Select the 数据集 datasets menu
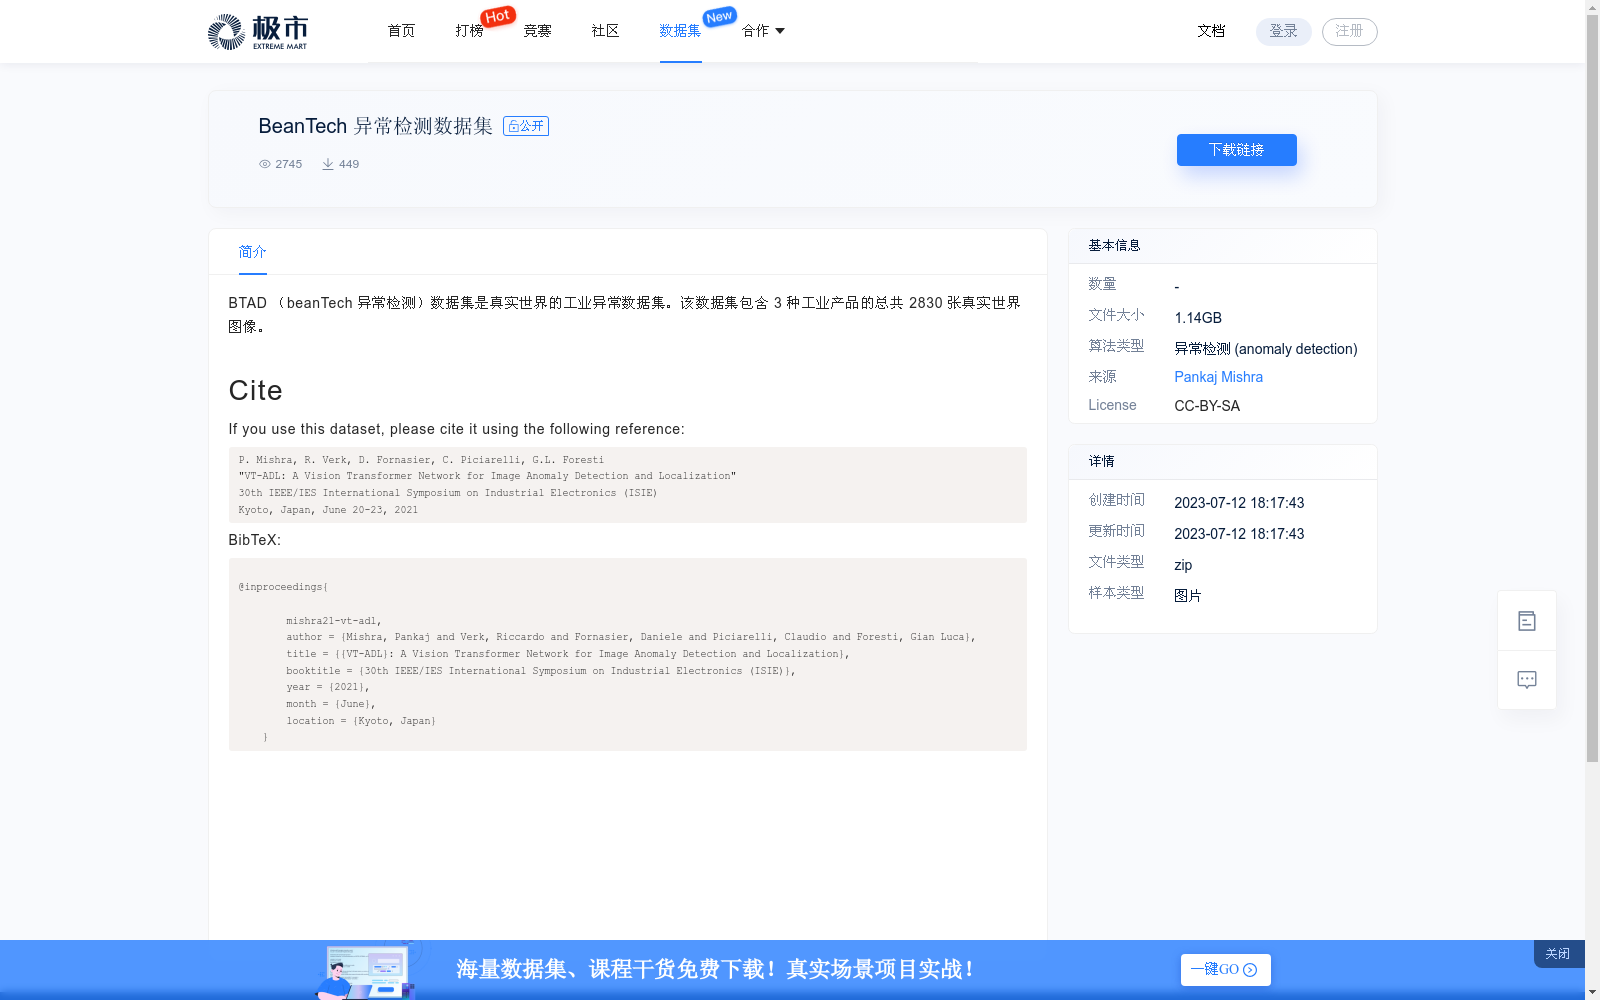Viewport: 1600px width, 1000px height. (x=680, y=31)
